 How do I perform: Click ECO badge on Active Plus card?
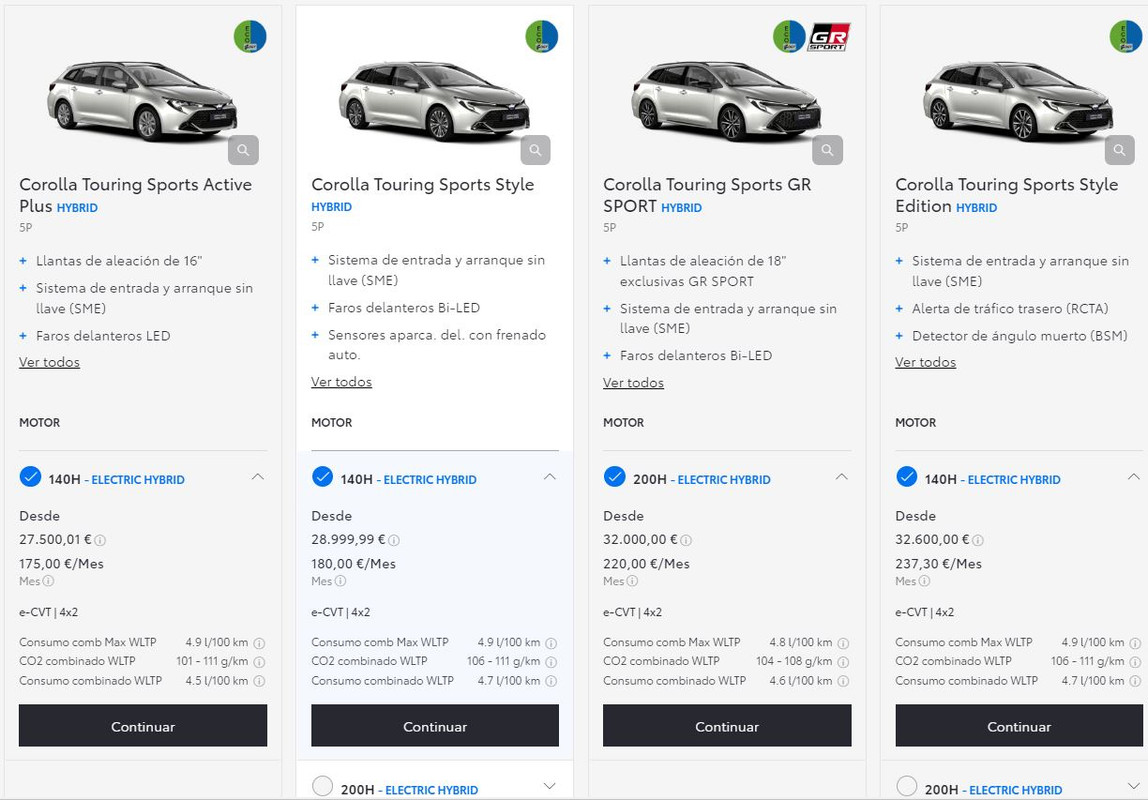(x=250, y=37)
